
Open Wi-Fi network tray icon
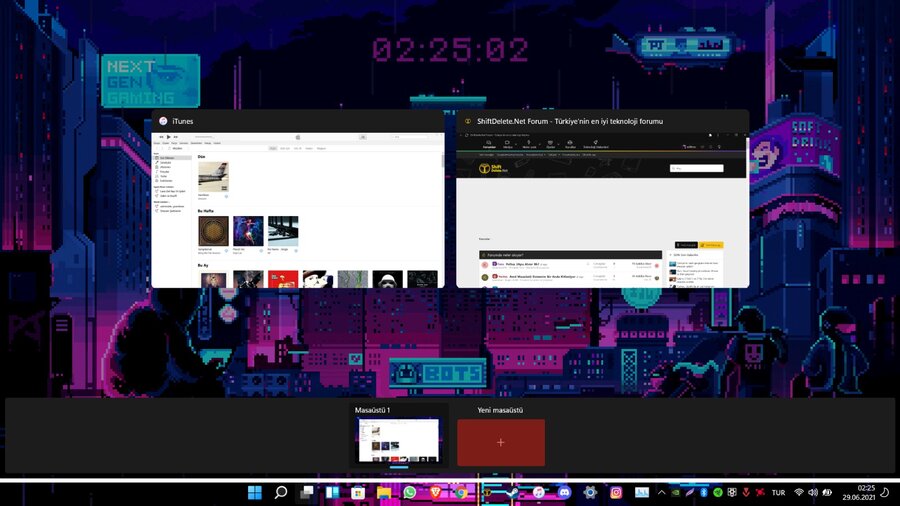pyautogui.click(x=798, y=492)
